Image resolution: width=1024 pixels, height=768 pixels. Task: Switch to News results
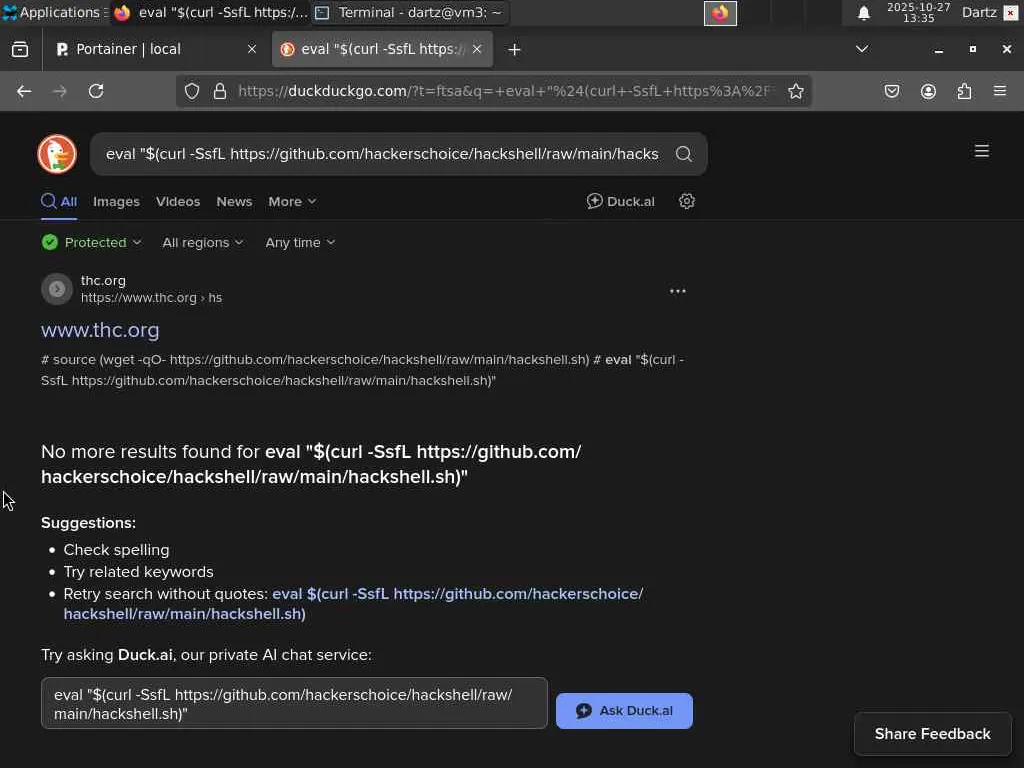coord(234,202)
